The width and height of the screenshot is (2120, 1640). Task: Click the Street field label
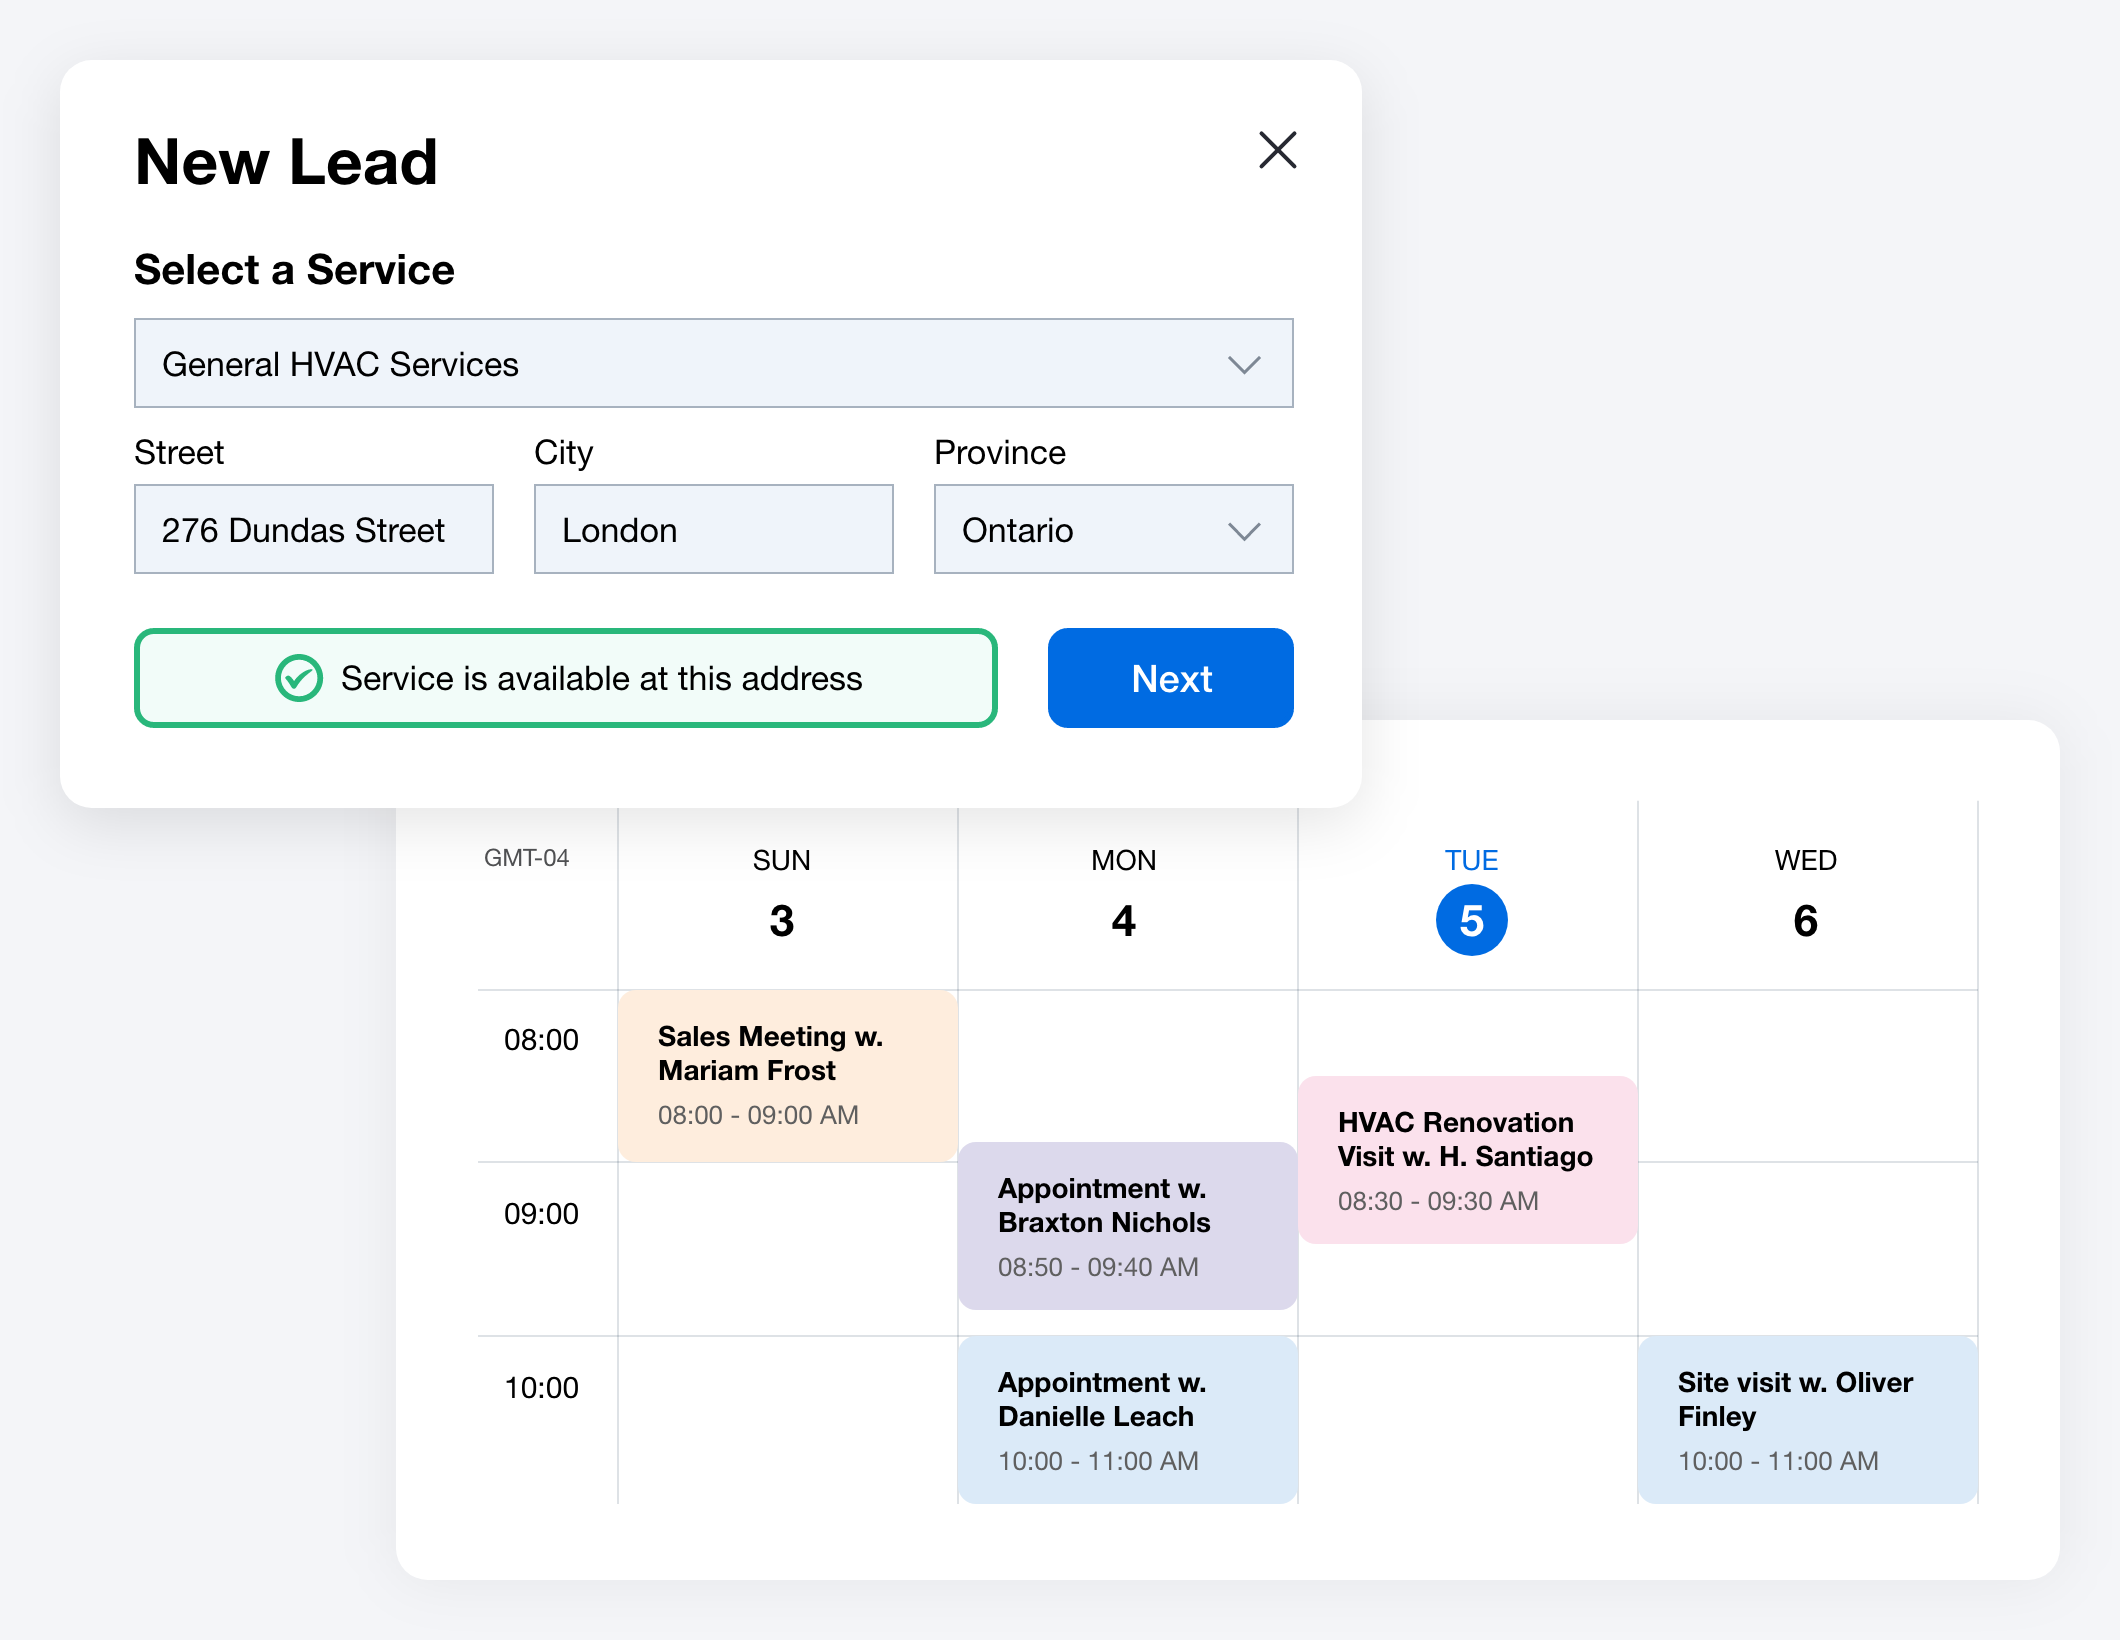tap(179, 453)
